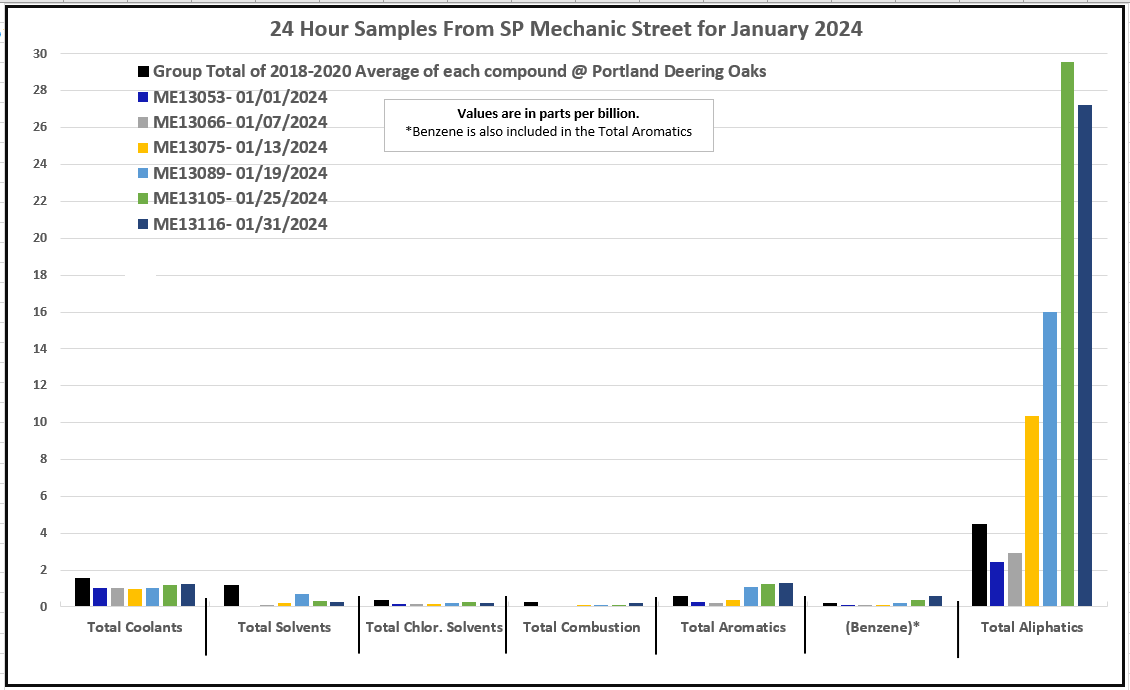
Task: Click the Total Aromatics axis label
Action: (x=733, y=627)
